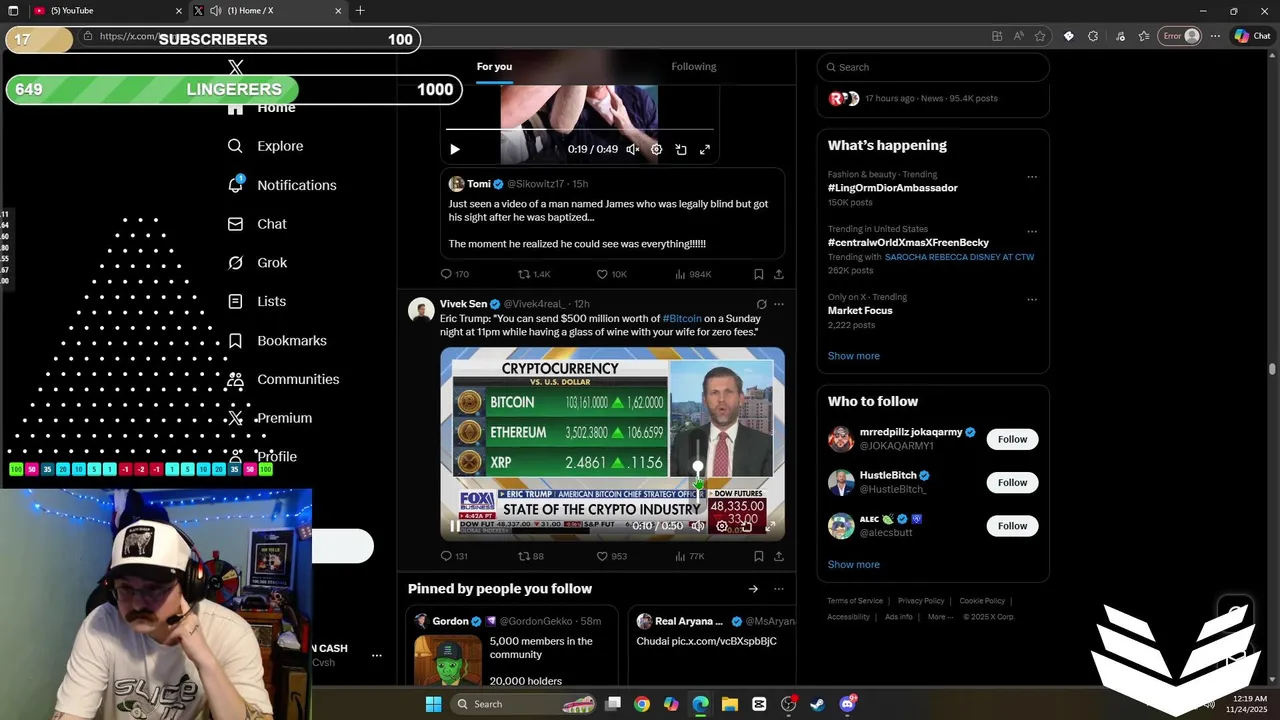Show more under Who to follow
Image resolution: width=1280 pixels, height=720 pixels.
coord(854,564)
